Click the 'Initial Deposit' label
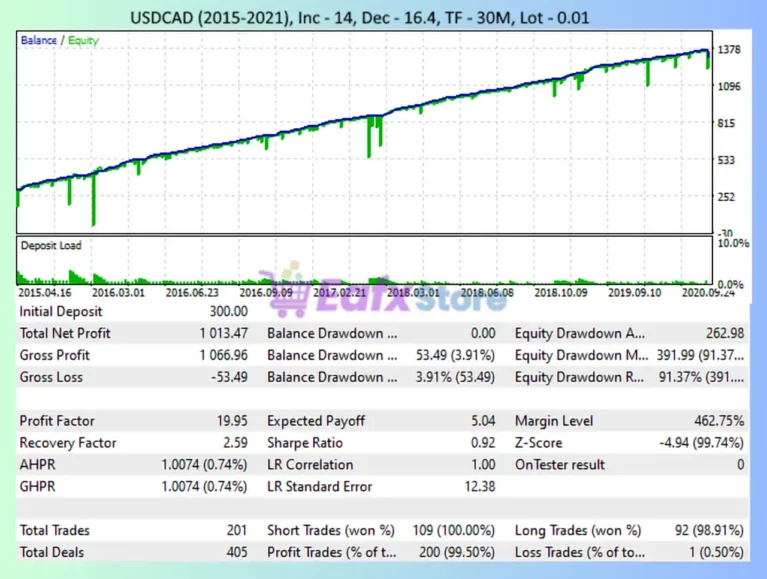The height and width of the screenshot is (579, 767). 61,312
